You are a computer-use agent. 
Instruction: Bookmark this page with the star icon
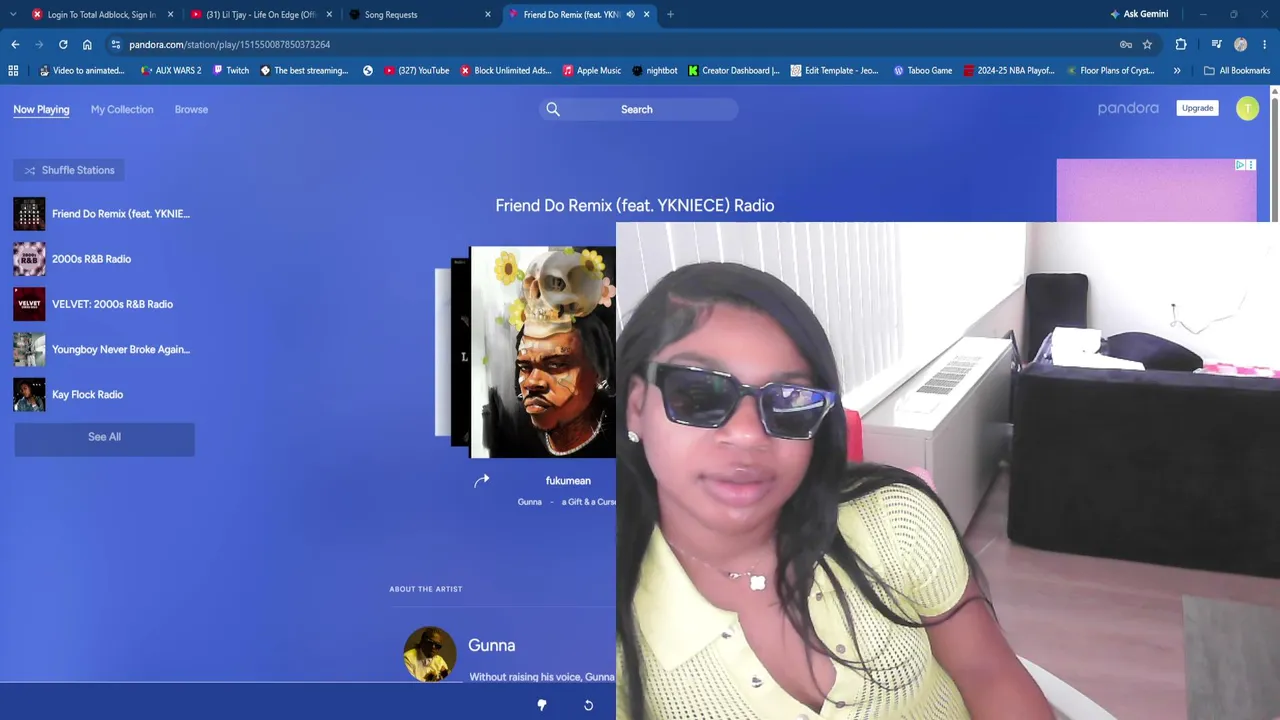(x=1147, y=44)
